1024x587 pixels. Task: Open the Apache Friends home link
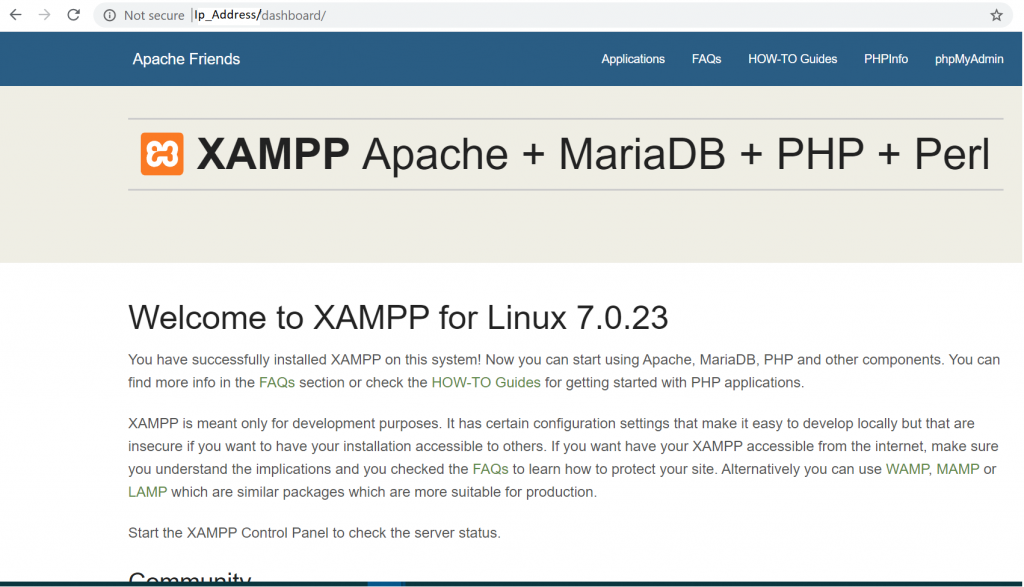pos(186,59)
